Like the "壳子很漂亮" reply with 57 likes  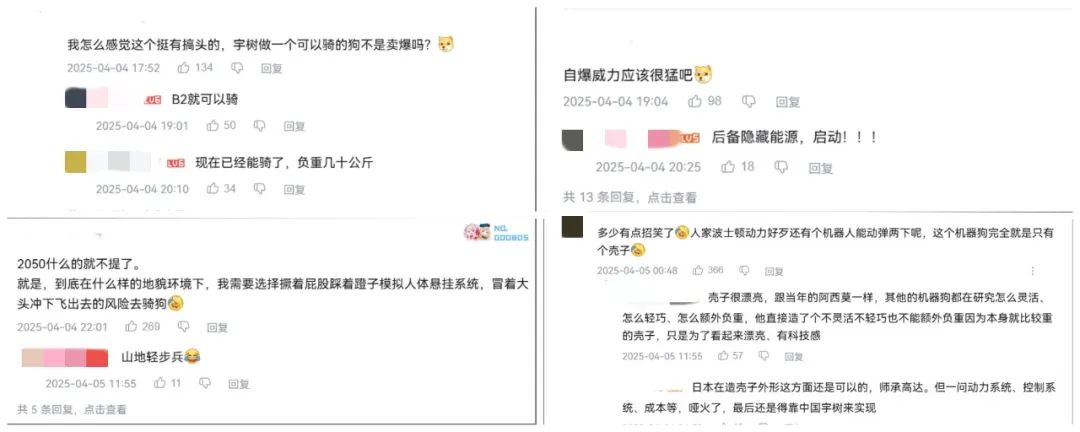(723, 356)
